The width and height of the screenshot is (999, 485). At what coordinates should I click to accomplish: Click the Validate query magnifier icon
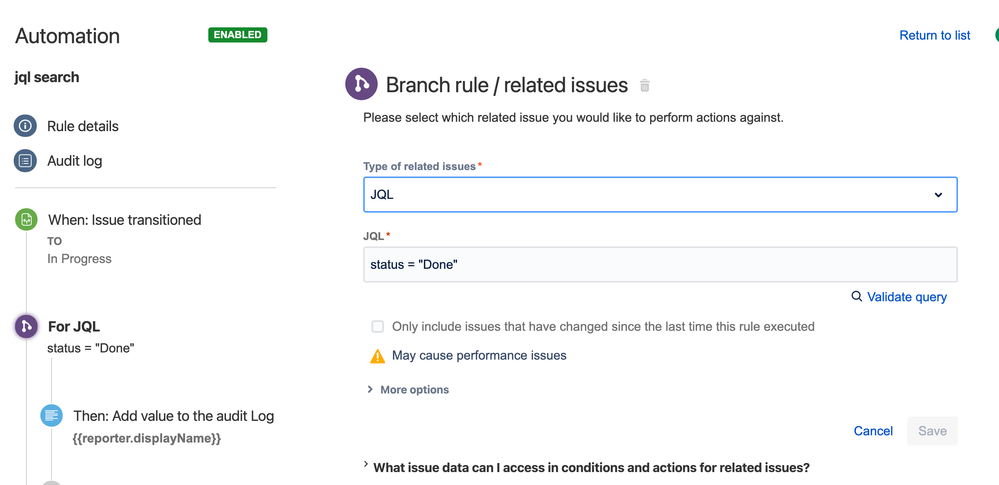click(857, 296)
